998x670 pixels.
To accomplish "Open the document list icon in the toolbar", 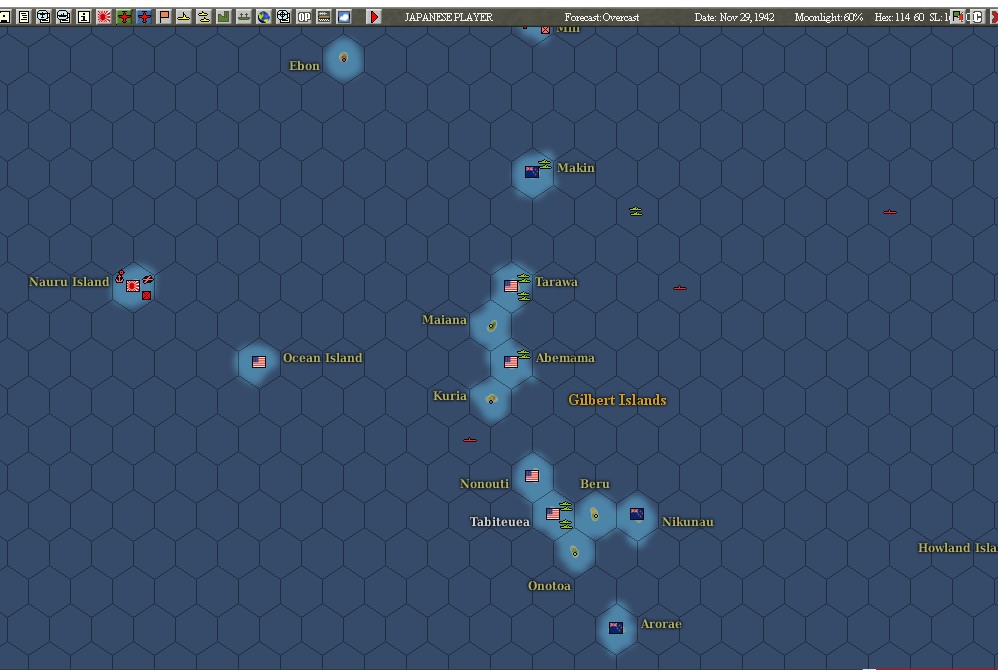I will coord(24,17).
